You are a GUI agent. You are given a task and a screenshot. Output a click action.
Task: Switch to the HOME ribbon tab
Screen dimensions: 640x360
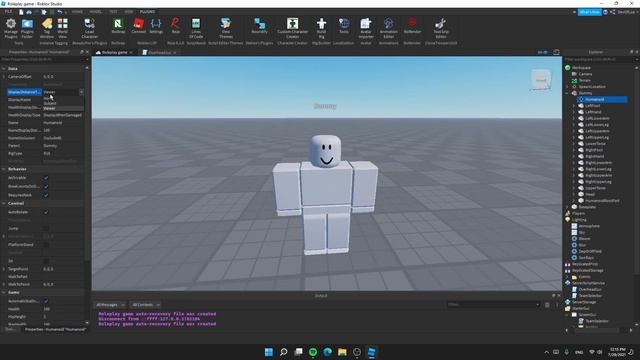point(77,12)
